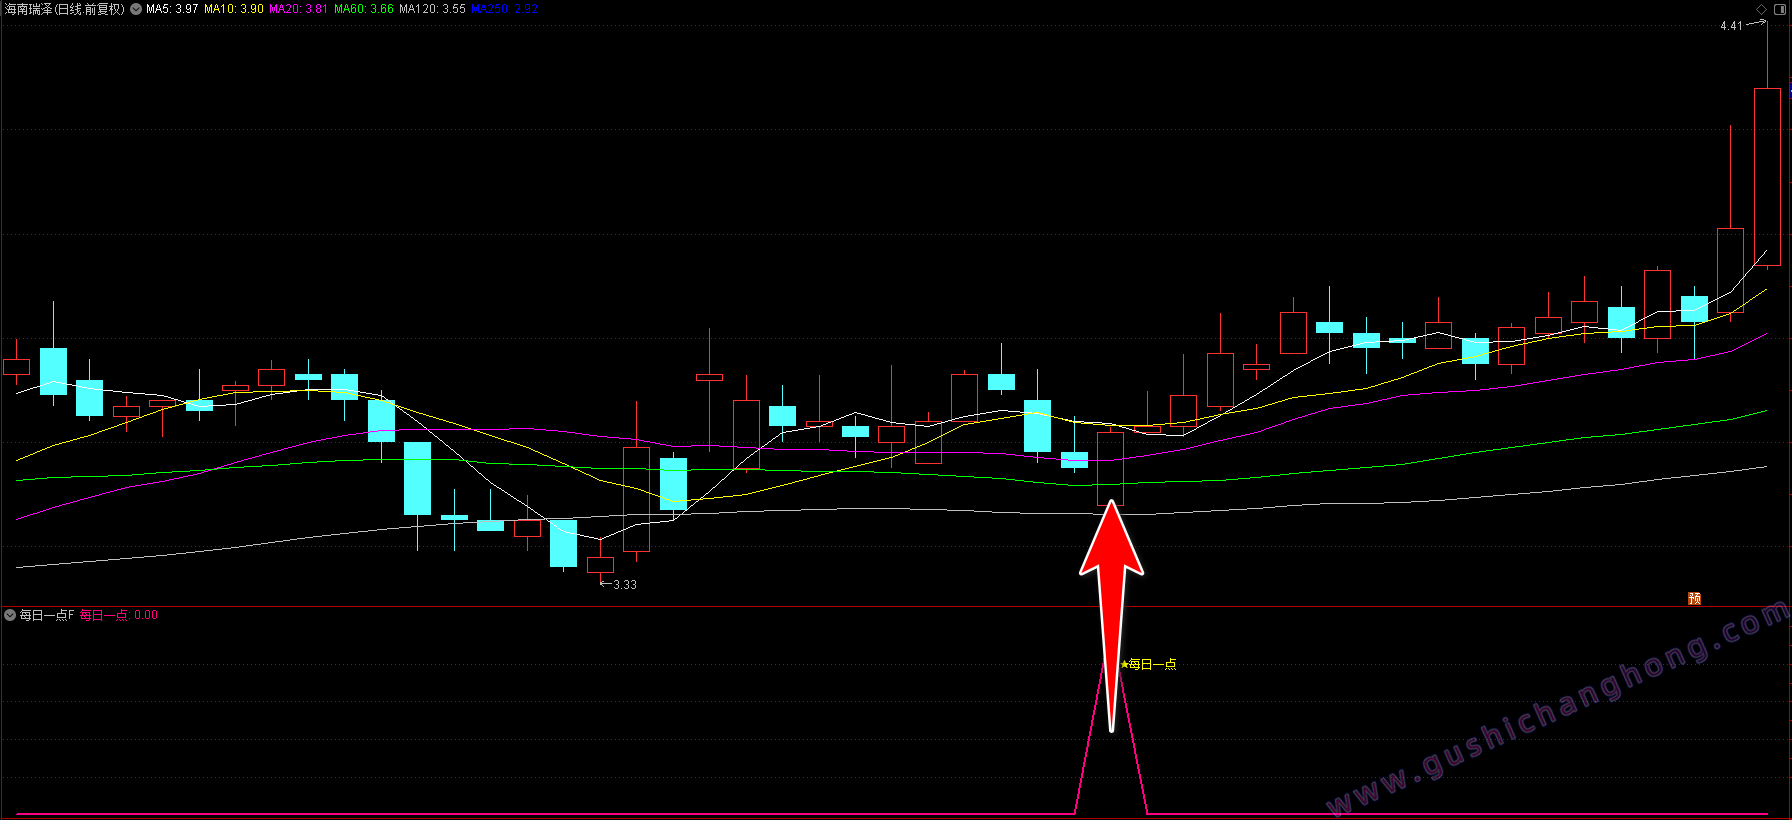Open the dropdown next to 海南瑞泽 title
1792x820 pixels.
(136, 9)
